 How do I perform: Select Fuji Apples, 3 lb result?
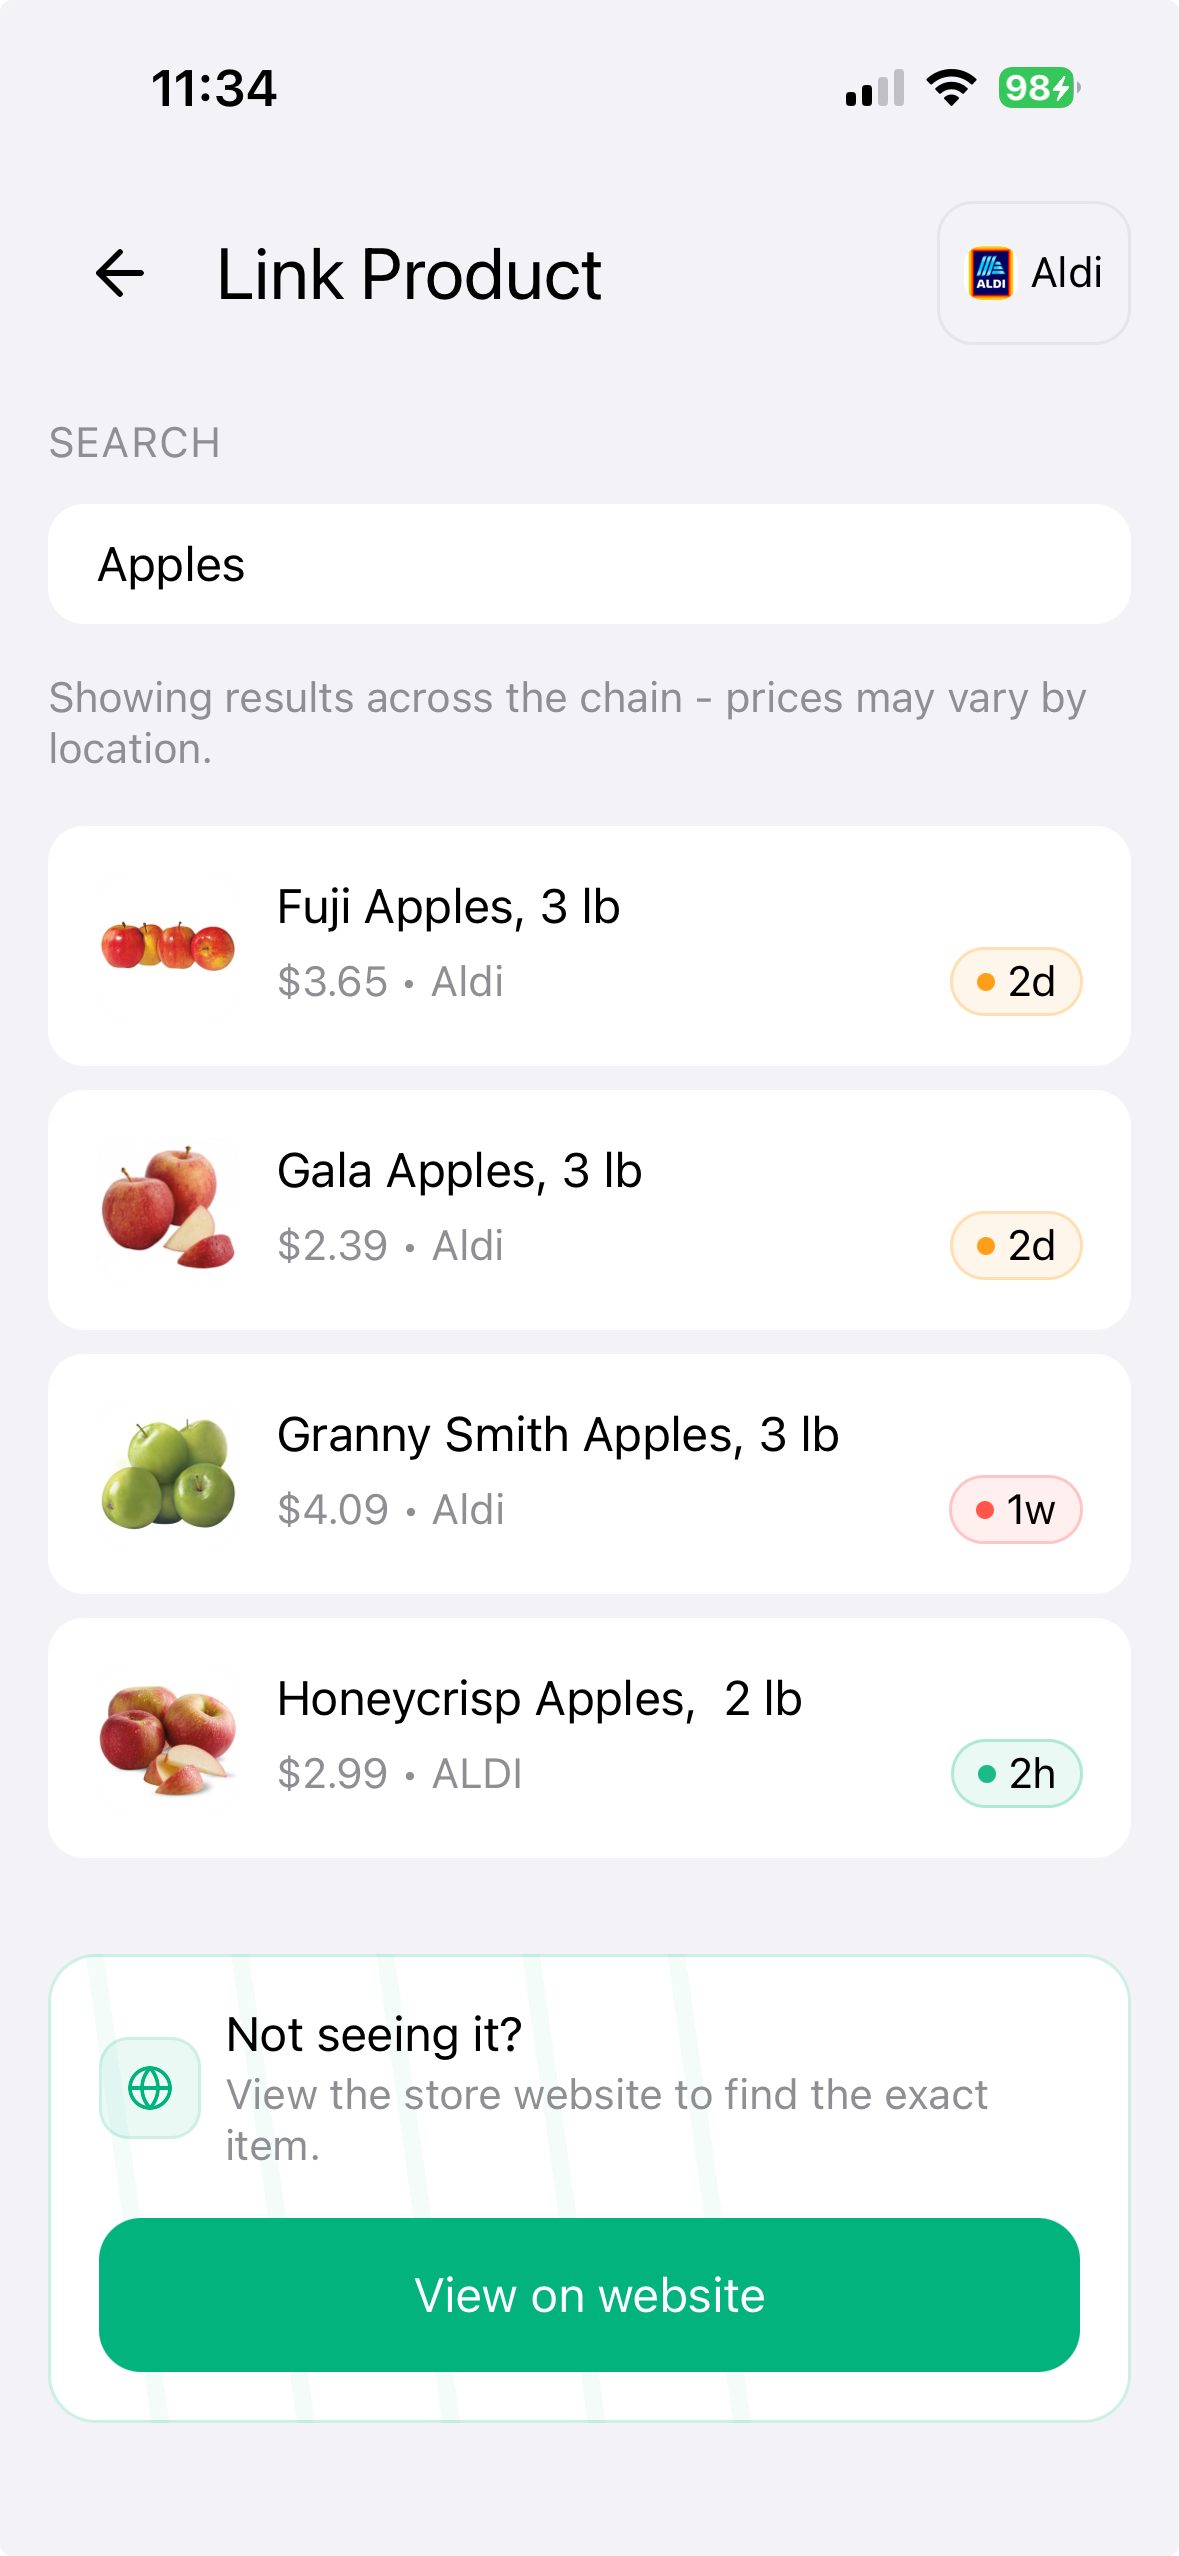click(589, 945)
